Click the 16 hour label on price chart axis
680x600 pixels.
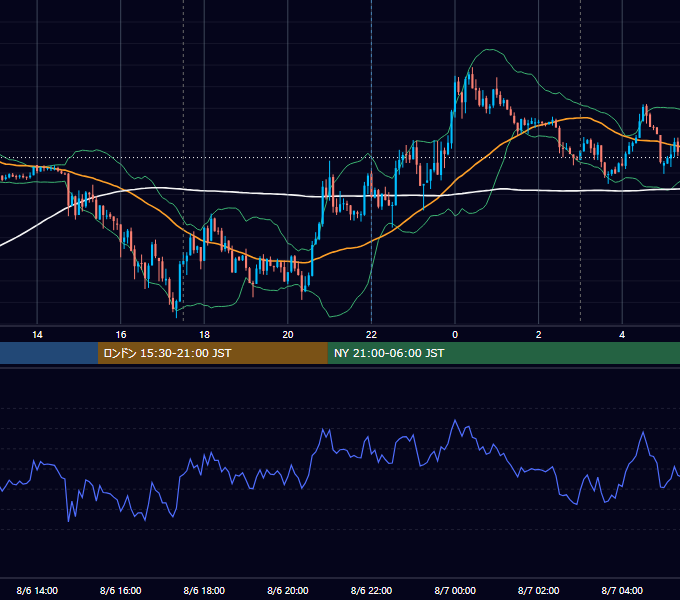tap(121, 335)
